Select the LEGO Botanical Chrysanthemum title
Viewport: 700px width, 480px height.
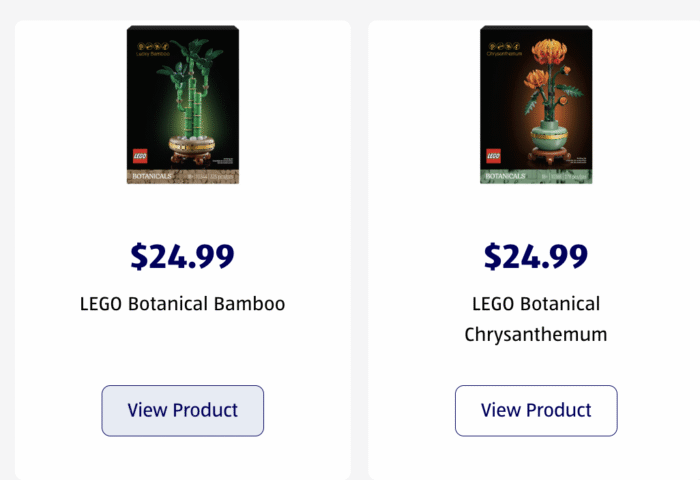(535, 319)
